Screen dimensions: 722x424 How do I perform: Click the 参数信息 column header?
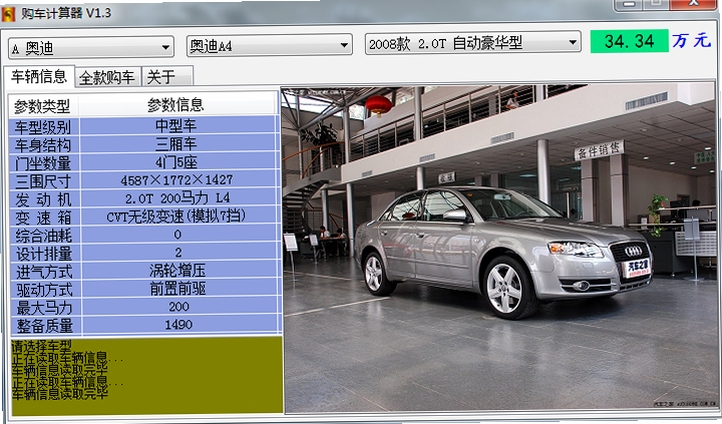pyautogui.click(x=177, y=105)
